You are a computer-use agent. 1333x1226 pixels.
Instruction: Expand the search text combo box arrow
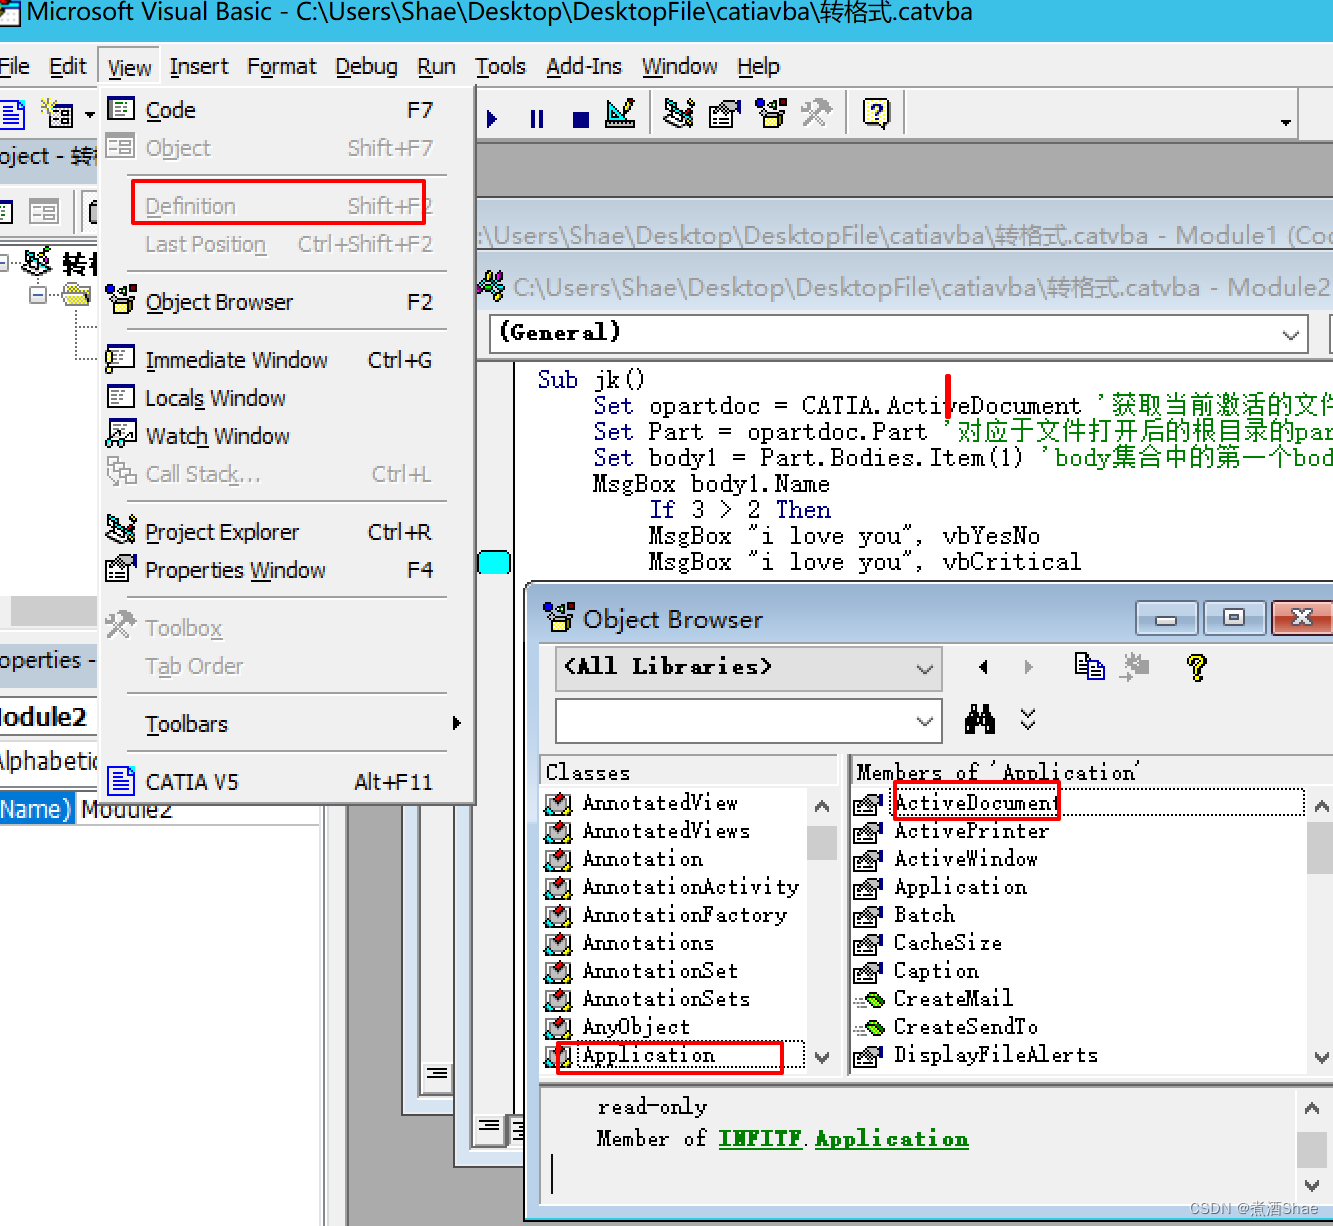(925, 720)
